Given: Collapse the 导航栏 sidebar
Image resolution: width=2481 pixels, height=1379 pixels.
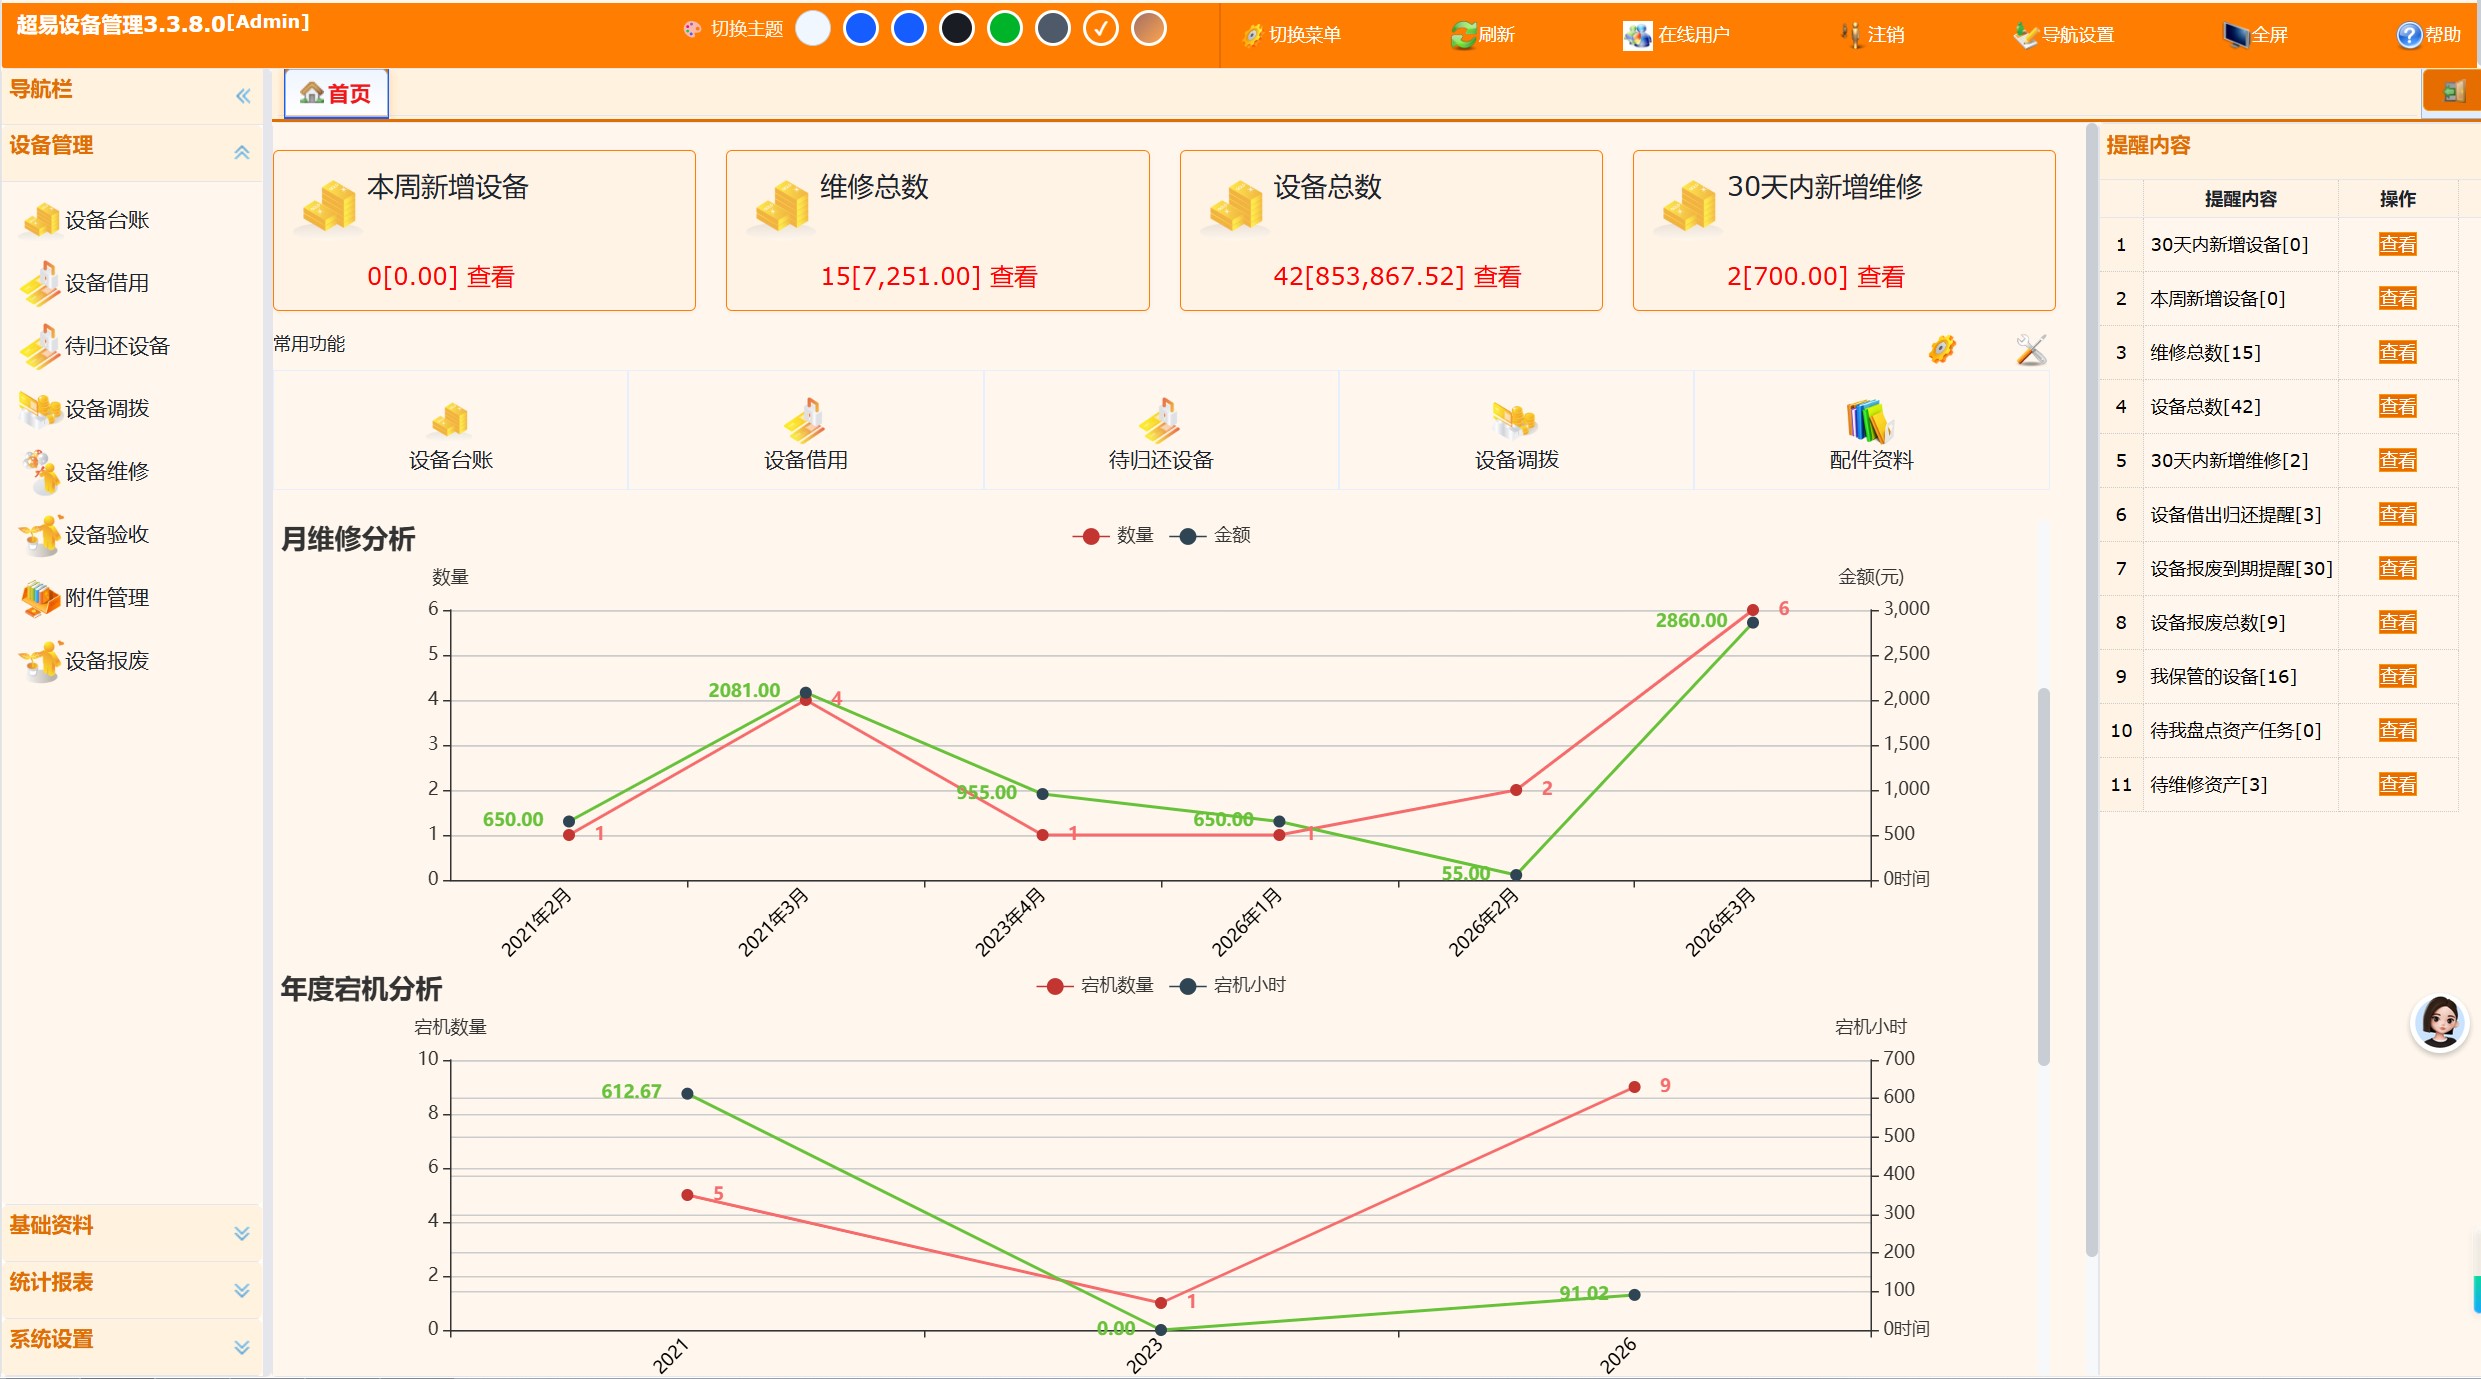Looking at the screenshot, I should click(242, 96).
